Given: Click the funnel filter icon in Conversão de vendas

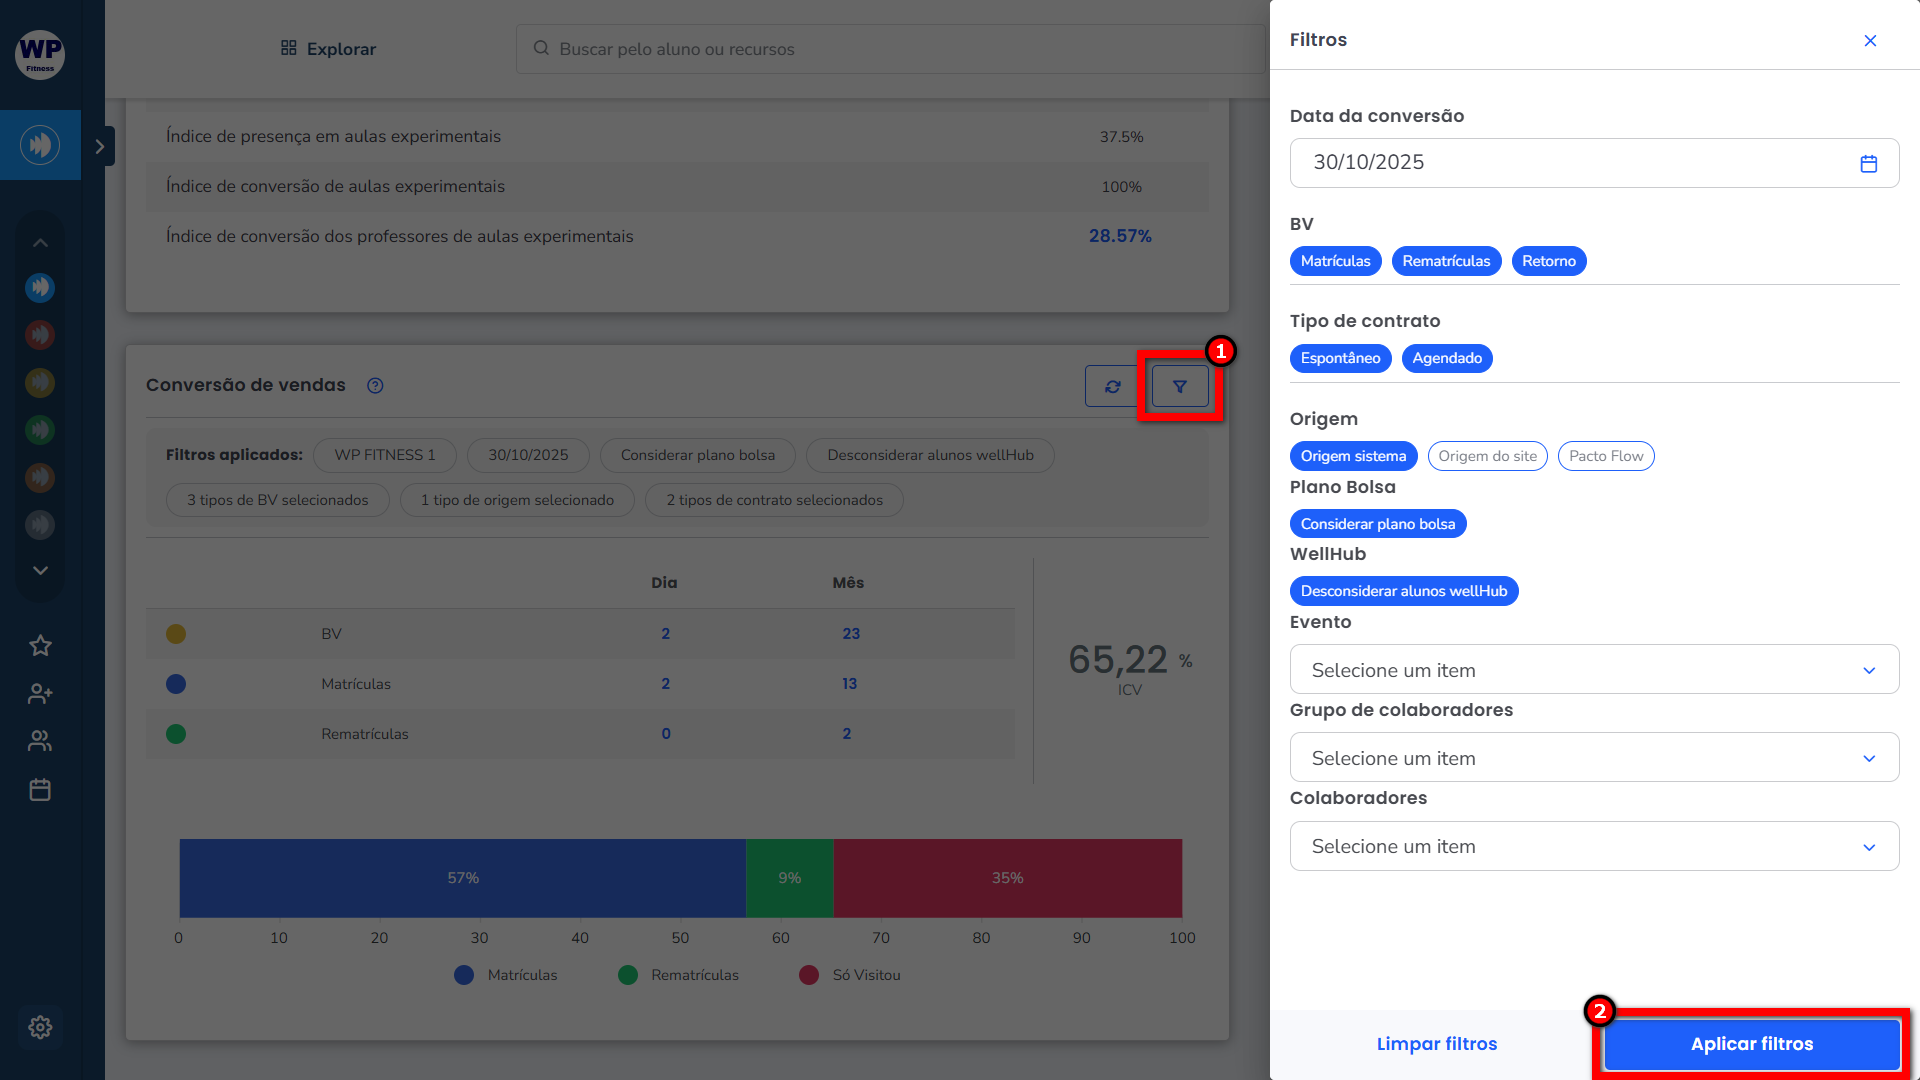Looking at the screenshot, I should pyautogui.click(x=1180, y=387).
